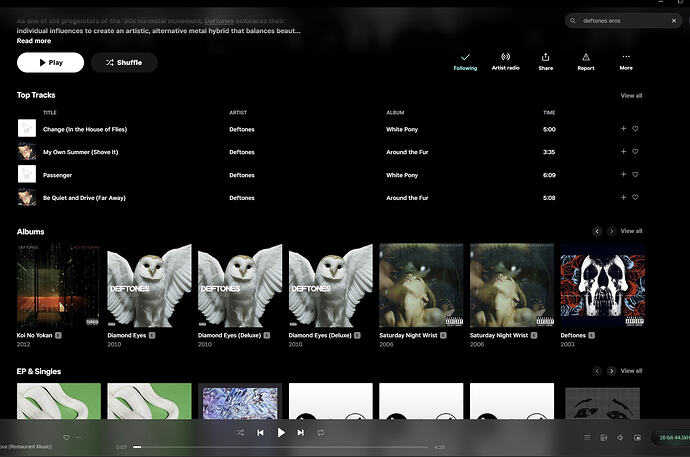Add My Own Summer to playlist
The image size is (690, 457).
(623, 151)
